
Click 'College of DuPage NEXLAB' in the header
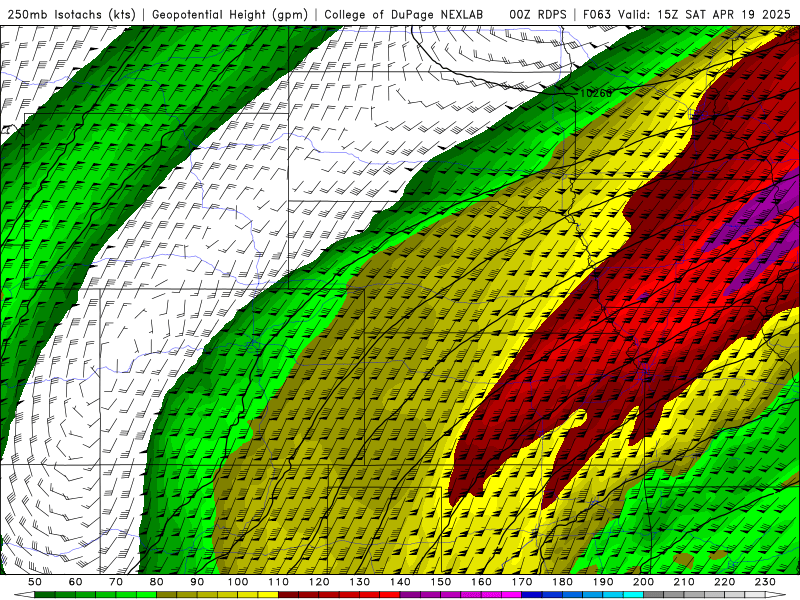pyautogui.click(x=404, y=14)
